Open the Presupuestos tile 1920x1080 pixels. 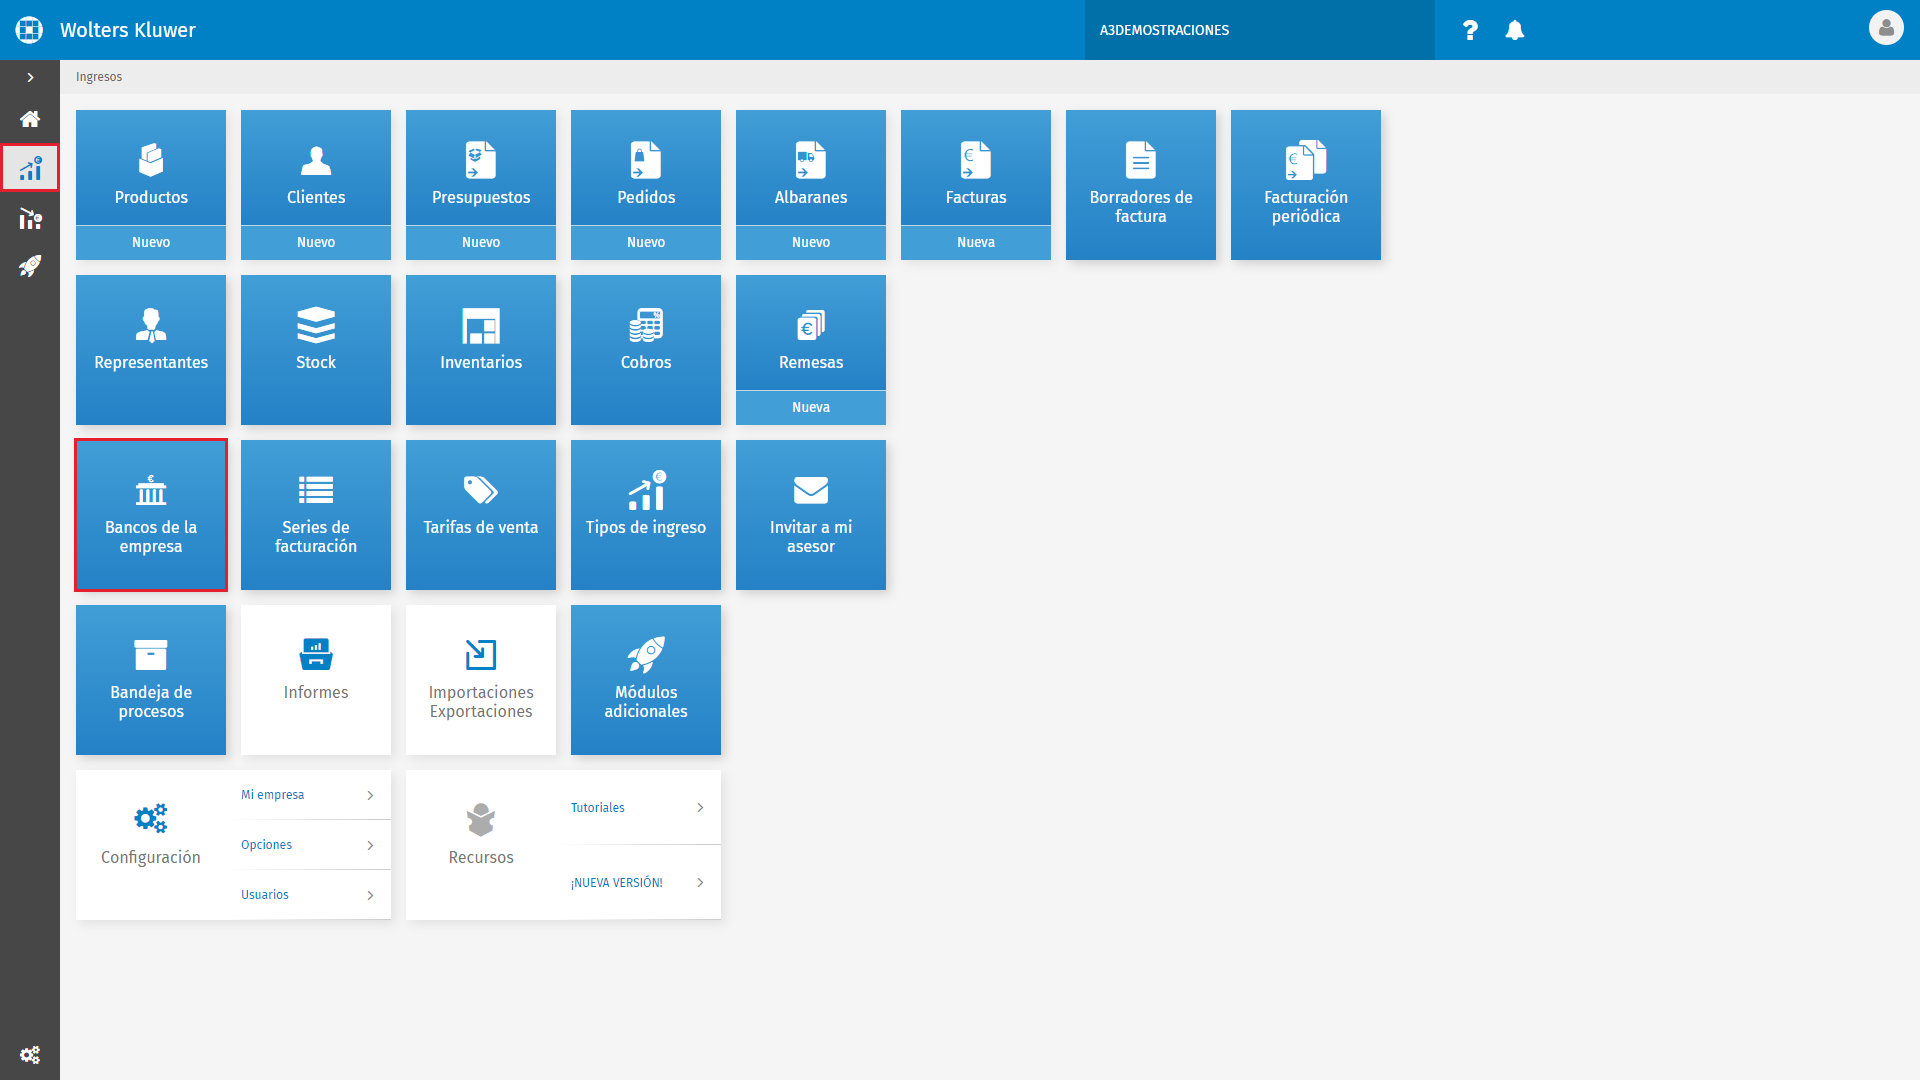[481, 168]
